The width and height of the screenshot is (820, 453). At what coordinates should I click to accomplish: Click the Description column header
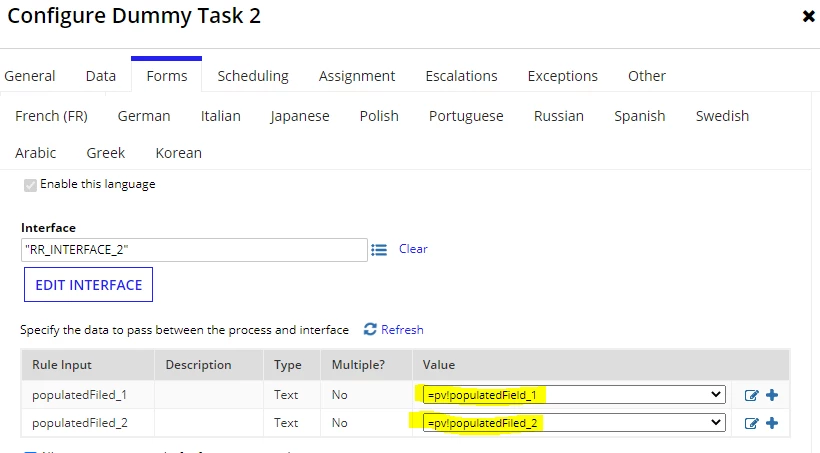209,365
